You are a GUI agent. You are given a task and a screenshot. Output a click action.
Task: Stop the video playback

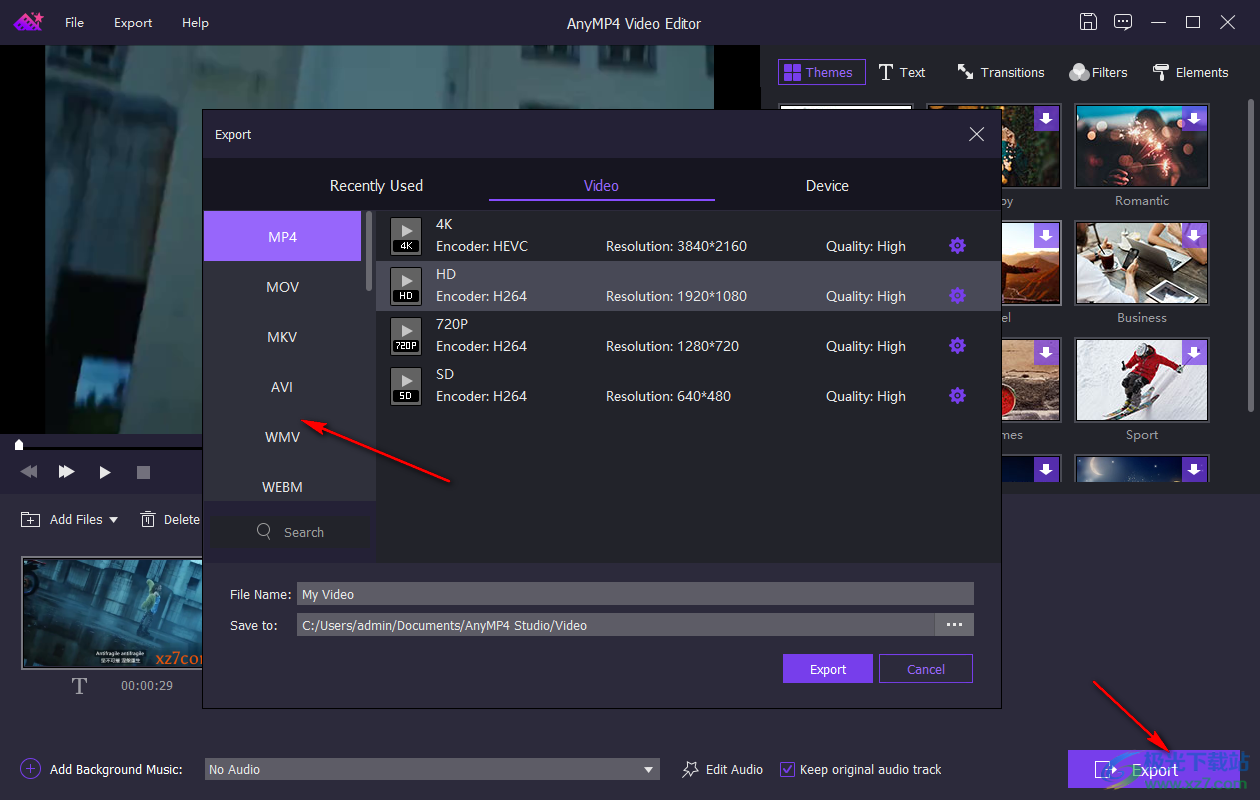pyautogui.click(x=143, y=471)
